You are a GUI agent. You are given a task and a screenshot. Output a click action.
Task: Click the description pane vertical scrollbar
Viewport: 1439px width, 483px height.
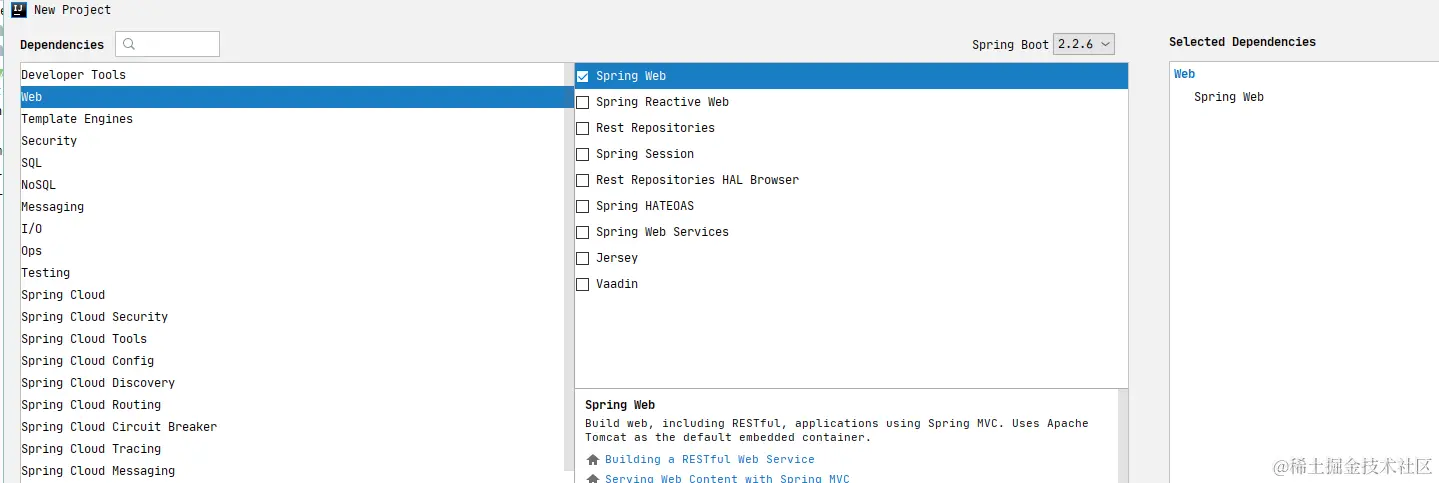pos(1123,435)
